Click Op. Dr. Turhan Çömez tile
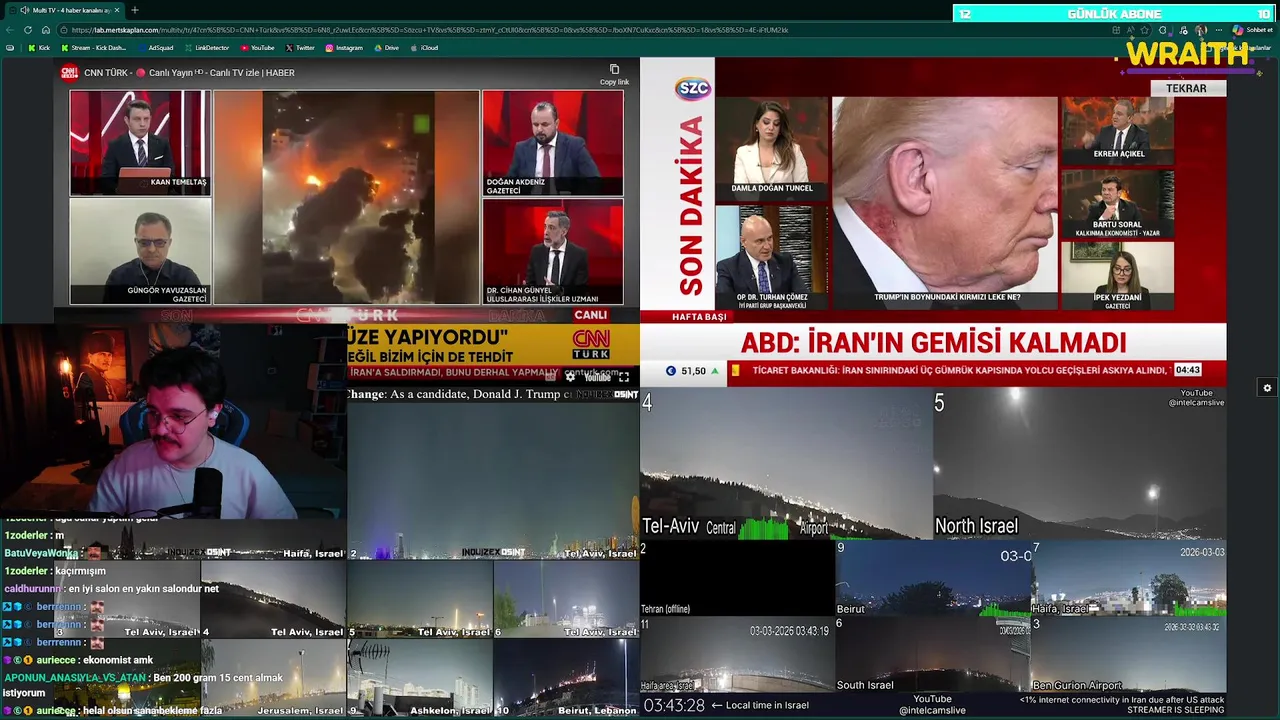This screenshot has height=720, width=1280. click(772, 257)
